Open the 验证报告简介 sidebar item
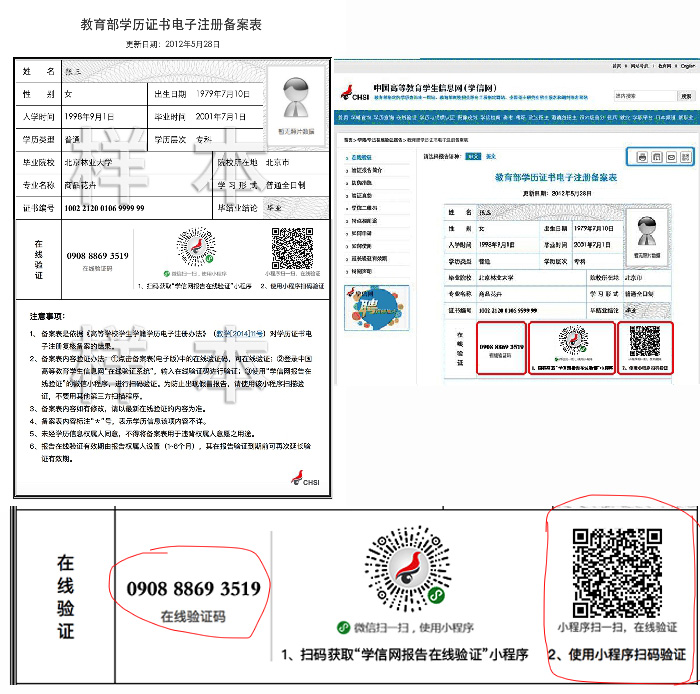 point(367,170)
